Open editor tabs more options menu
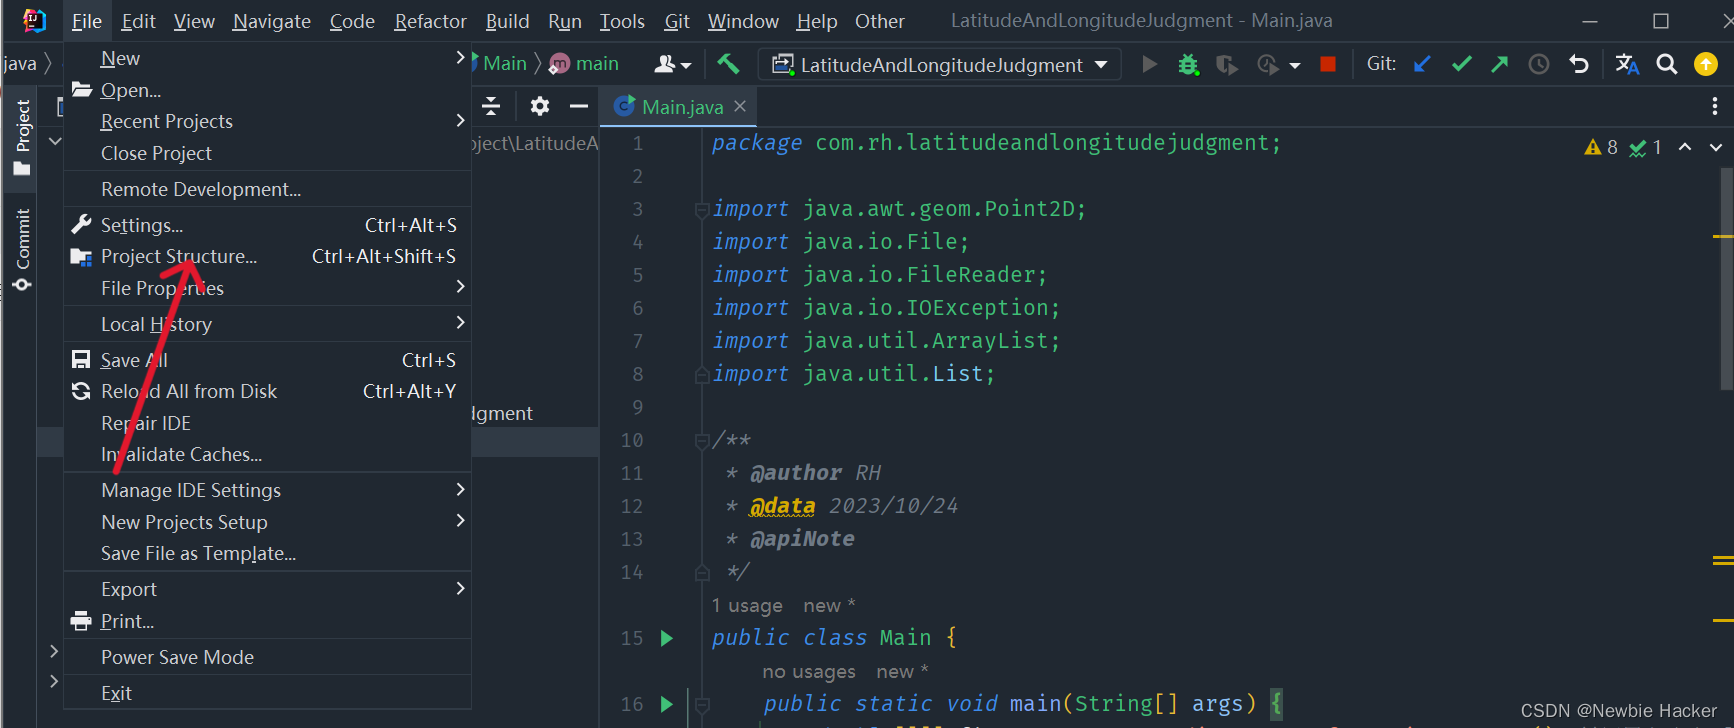Screen dimensions: 1734x728 coord(1715,106)
